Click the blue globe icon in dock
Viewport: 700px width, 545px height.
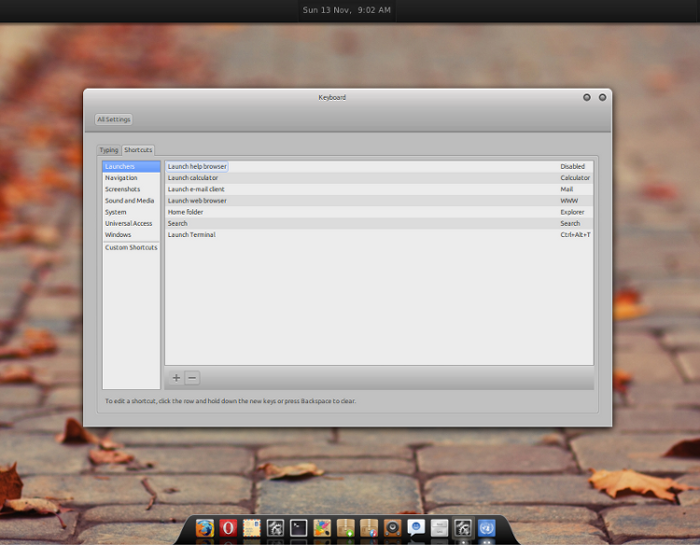(487, 528)
